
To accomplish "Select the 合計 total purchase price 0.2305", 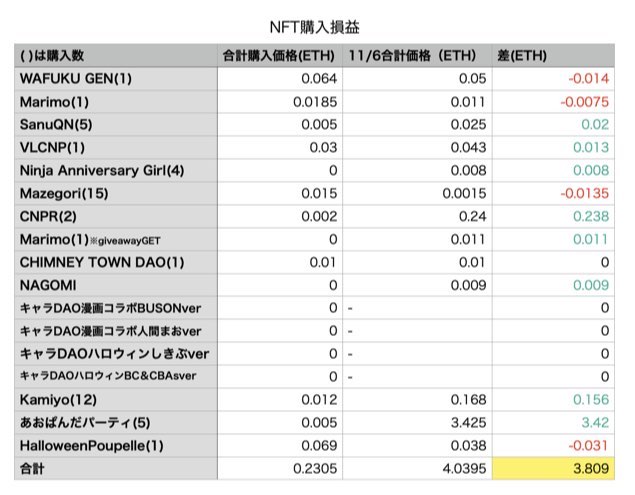I will pyautogui.click(x=315, y=469).
